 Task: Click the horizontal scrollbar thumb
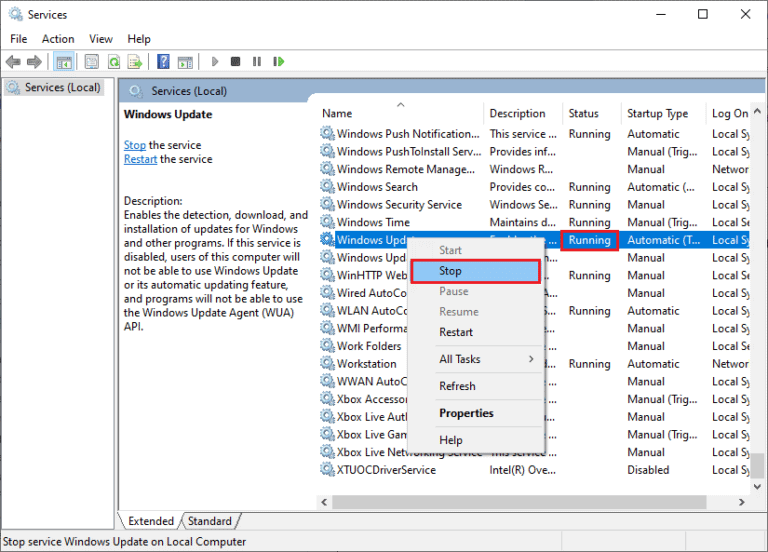pyautogui.click(x=519, y=502)
